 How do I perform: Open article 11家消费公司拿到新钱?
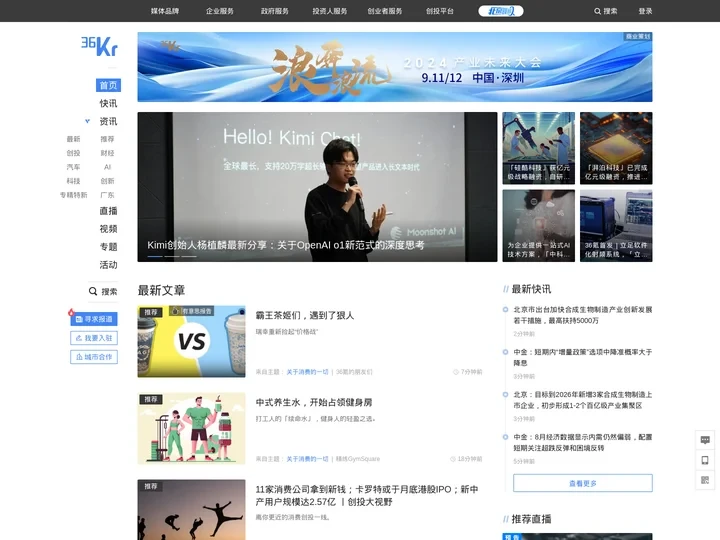point(367,495)
